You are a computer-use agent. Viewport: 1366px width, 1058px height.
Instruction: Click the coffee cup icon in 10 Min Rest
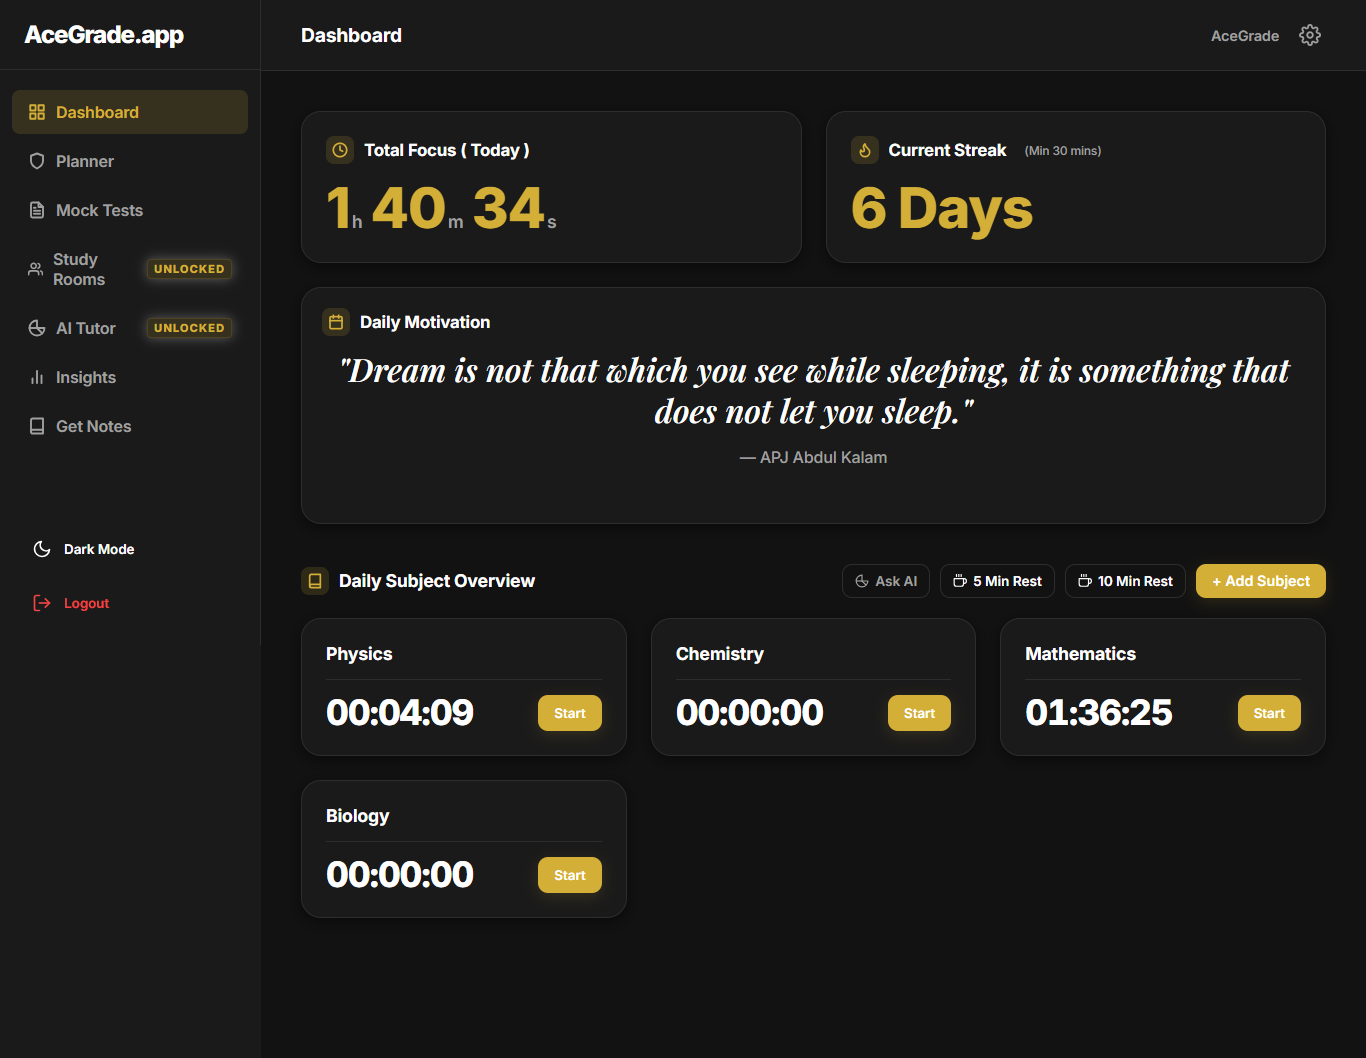point(1085,581)
